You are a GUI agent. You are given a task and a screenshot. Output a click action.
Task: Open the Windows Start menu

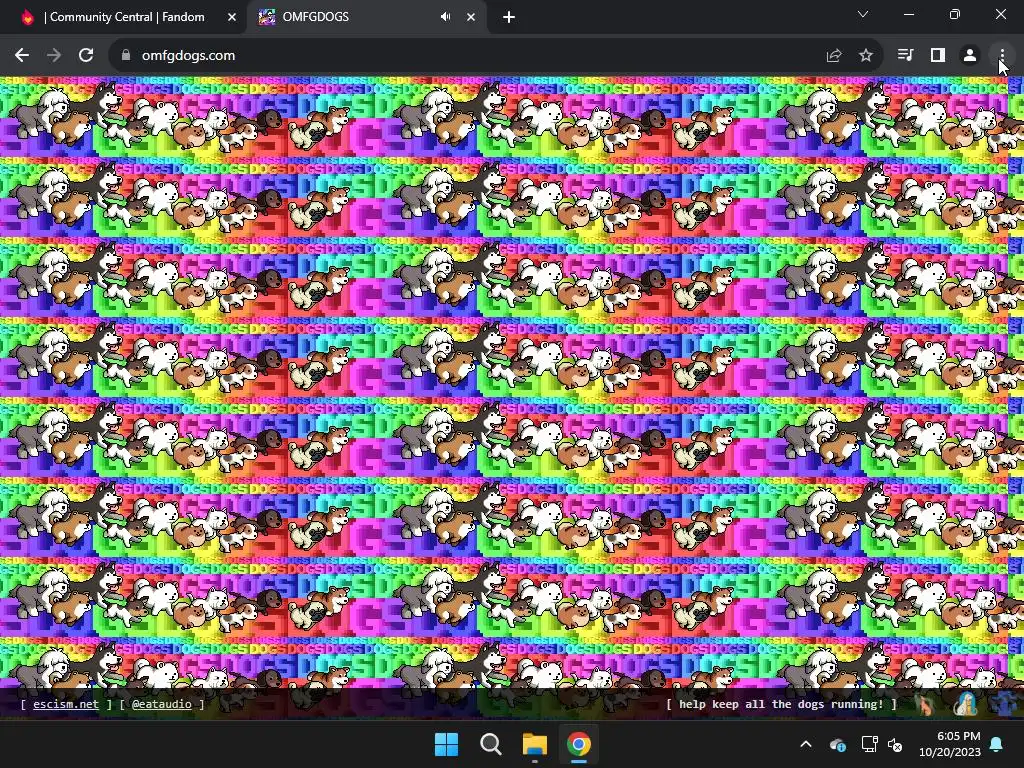coord(447,744)
